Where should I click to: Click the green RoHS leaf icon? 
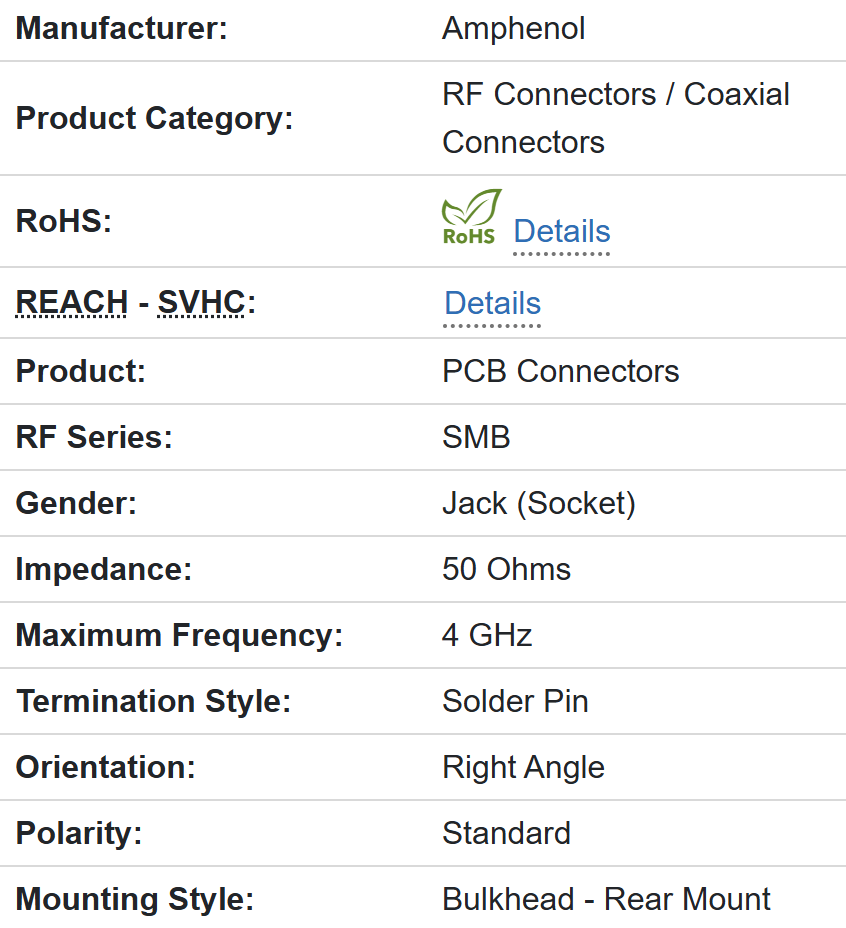pyautogui.click(x=470, y=217)
